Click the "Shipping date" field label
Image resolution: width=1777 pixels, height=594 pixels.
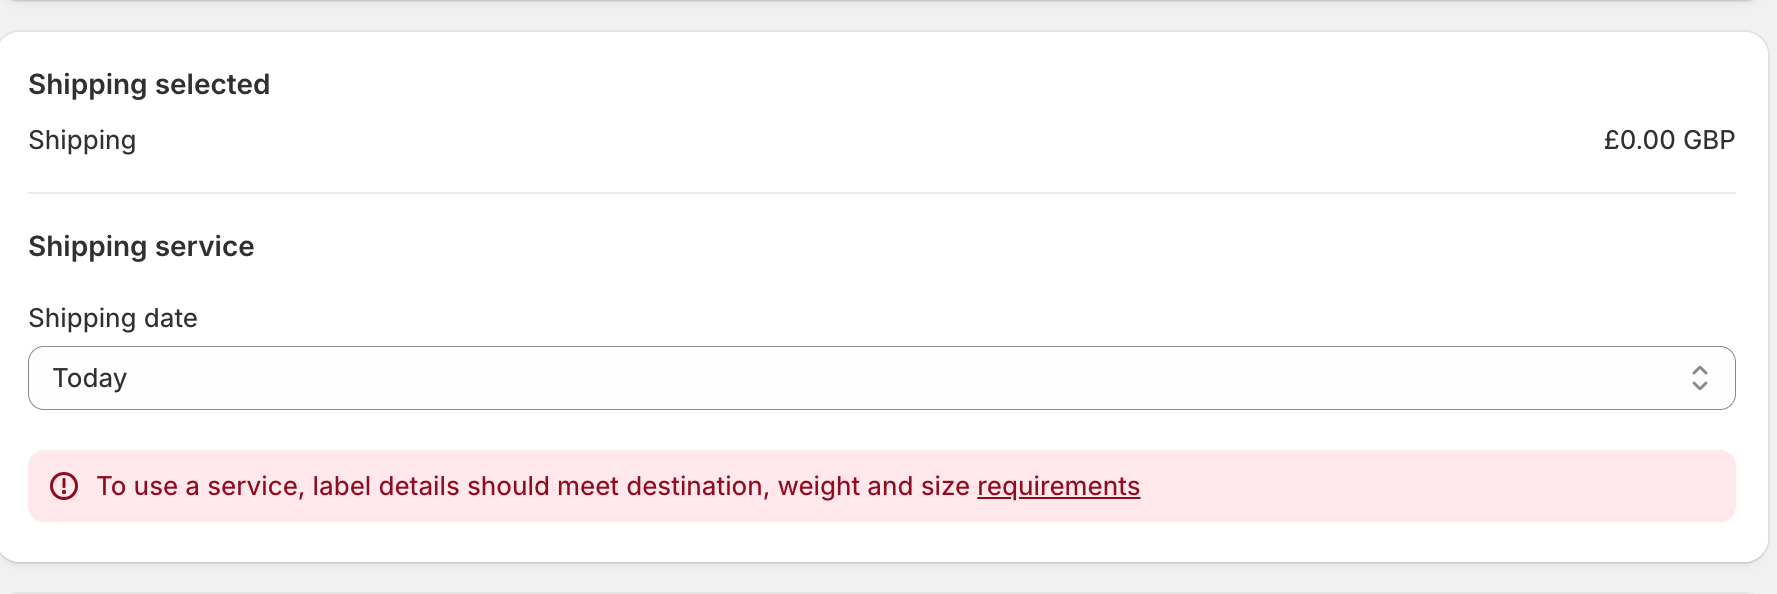113,318
